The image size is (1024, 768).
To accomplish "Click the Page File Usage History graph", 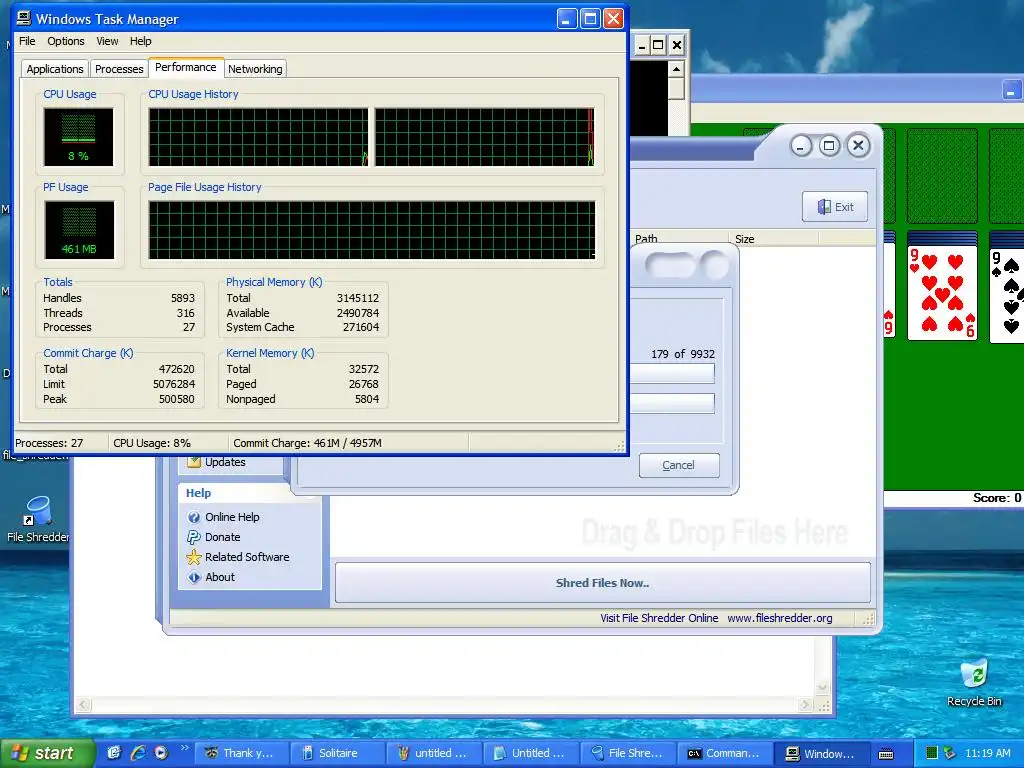I will [372, 230].
